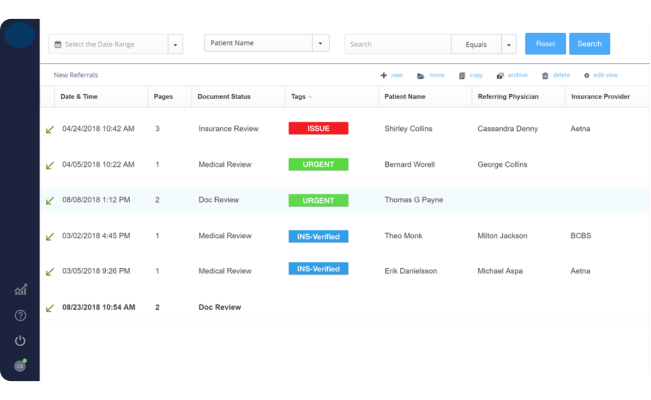Click the move folder icon
The image size is (651, 400).
click(x=421, y=76)
